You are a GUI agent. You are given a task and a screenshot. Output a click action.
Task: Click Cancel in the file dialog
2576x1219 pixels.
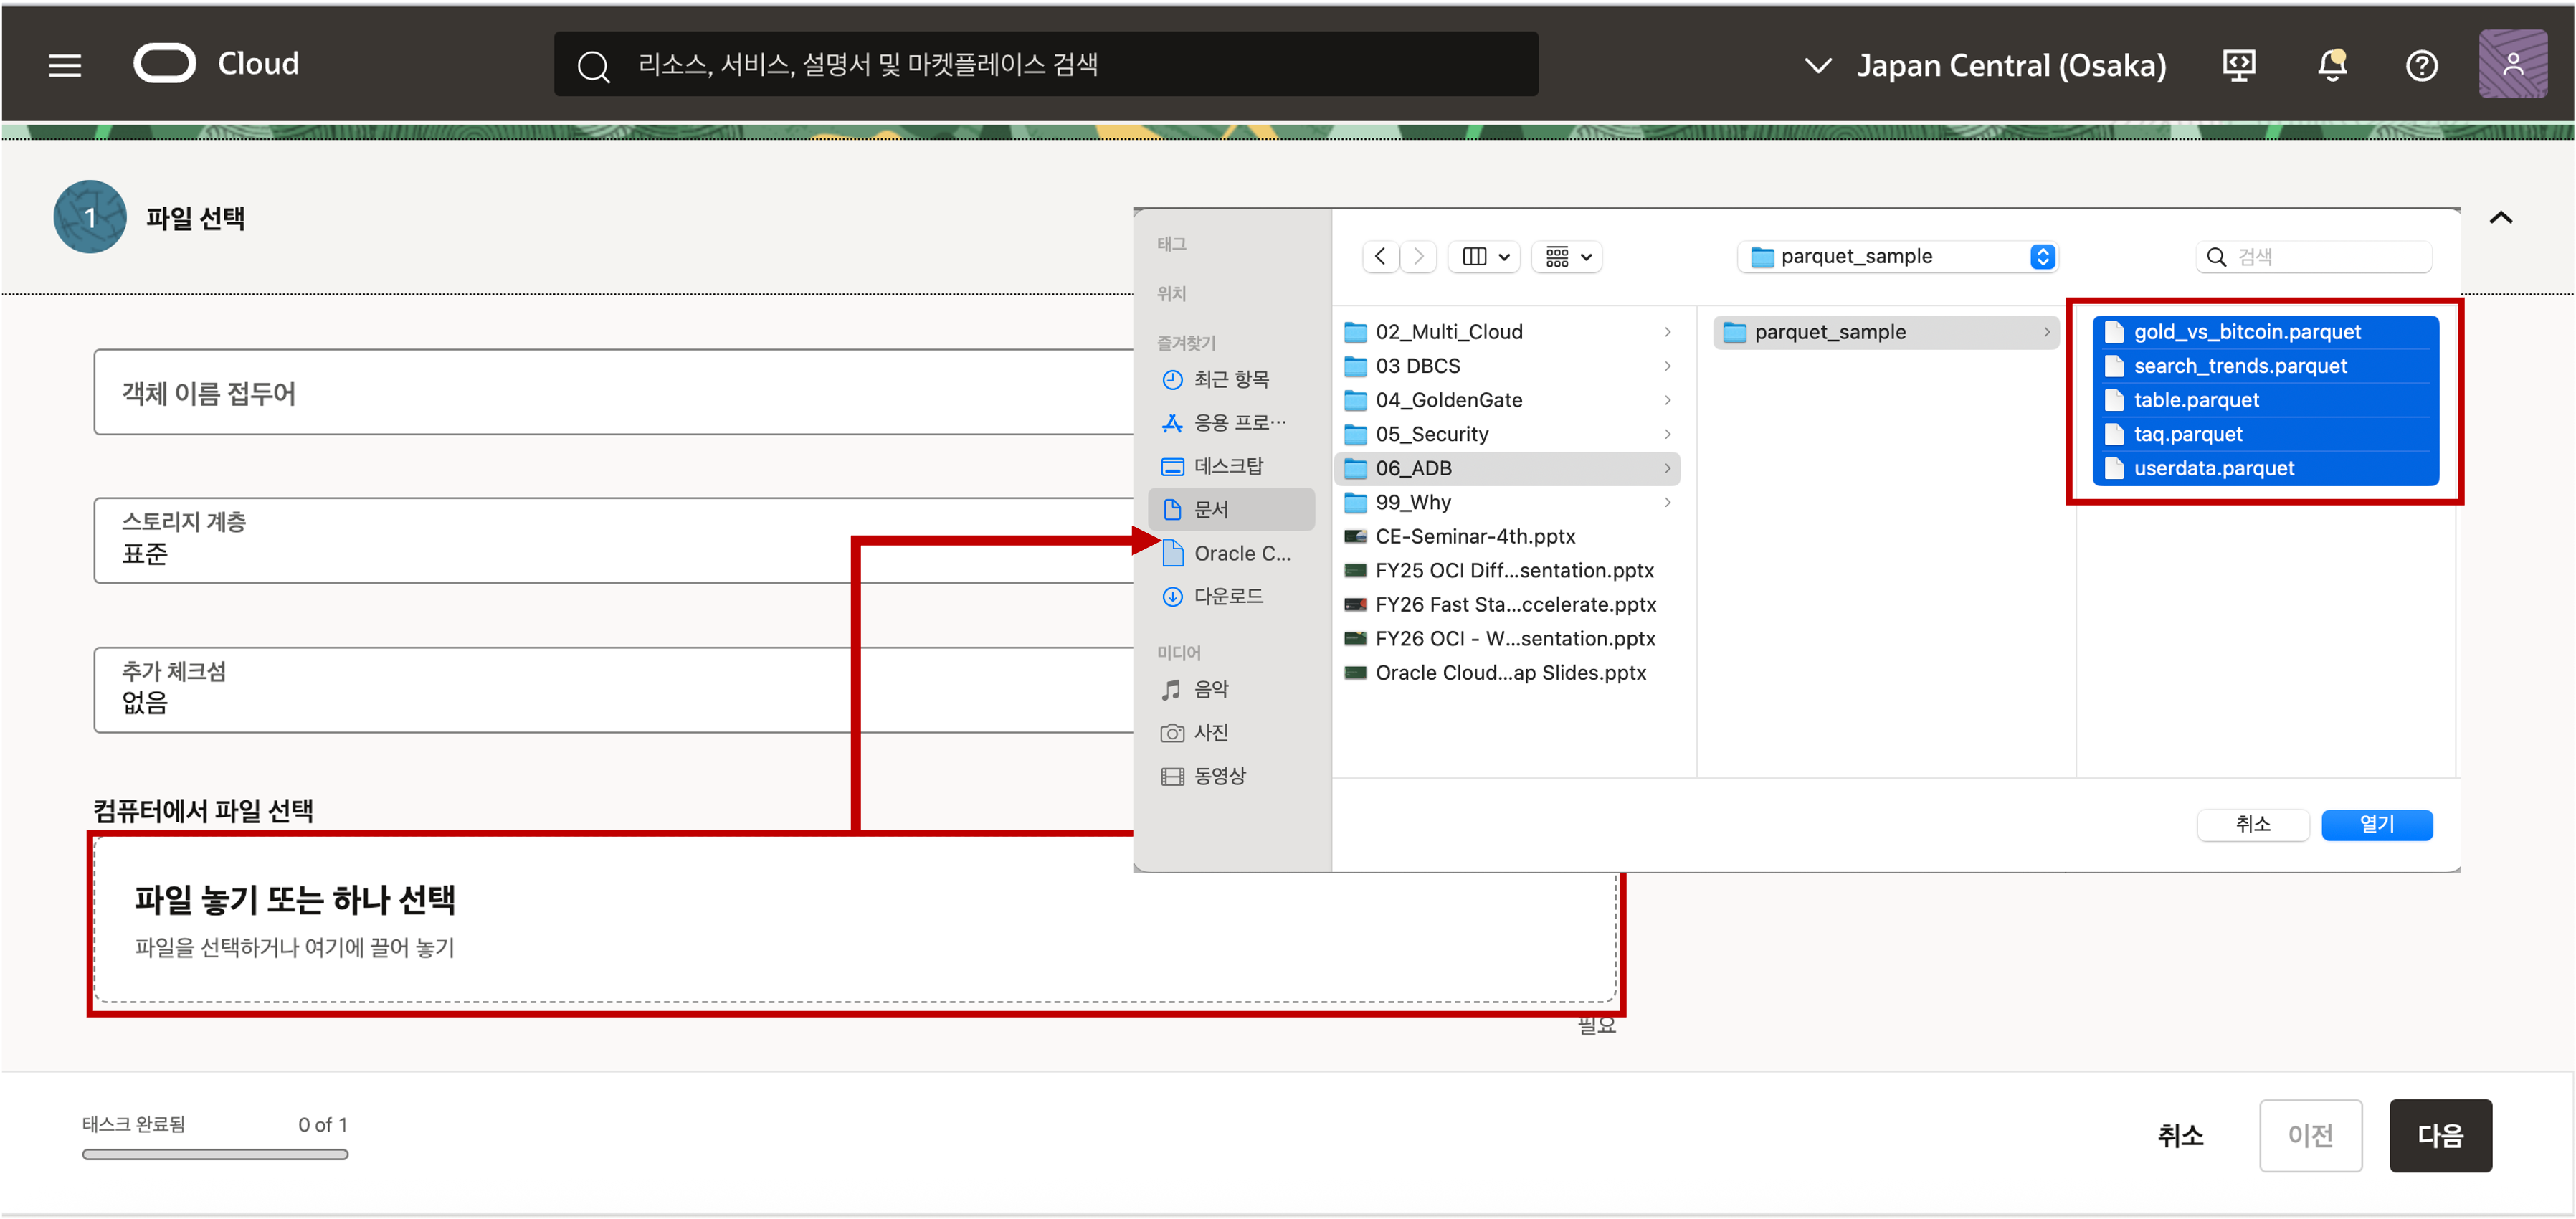coord(2253,825)
